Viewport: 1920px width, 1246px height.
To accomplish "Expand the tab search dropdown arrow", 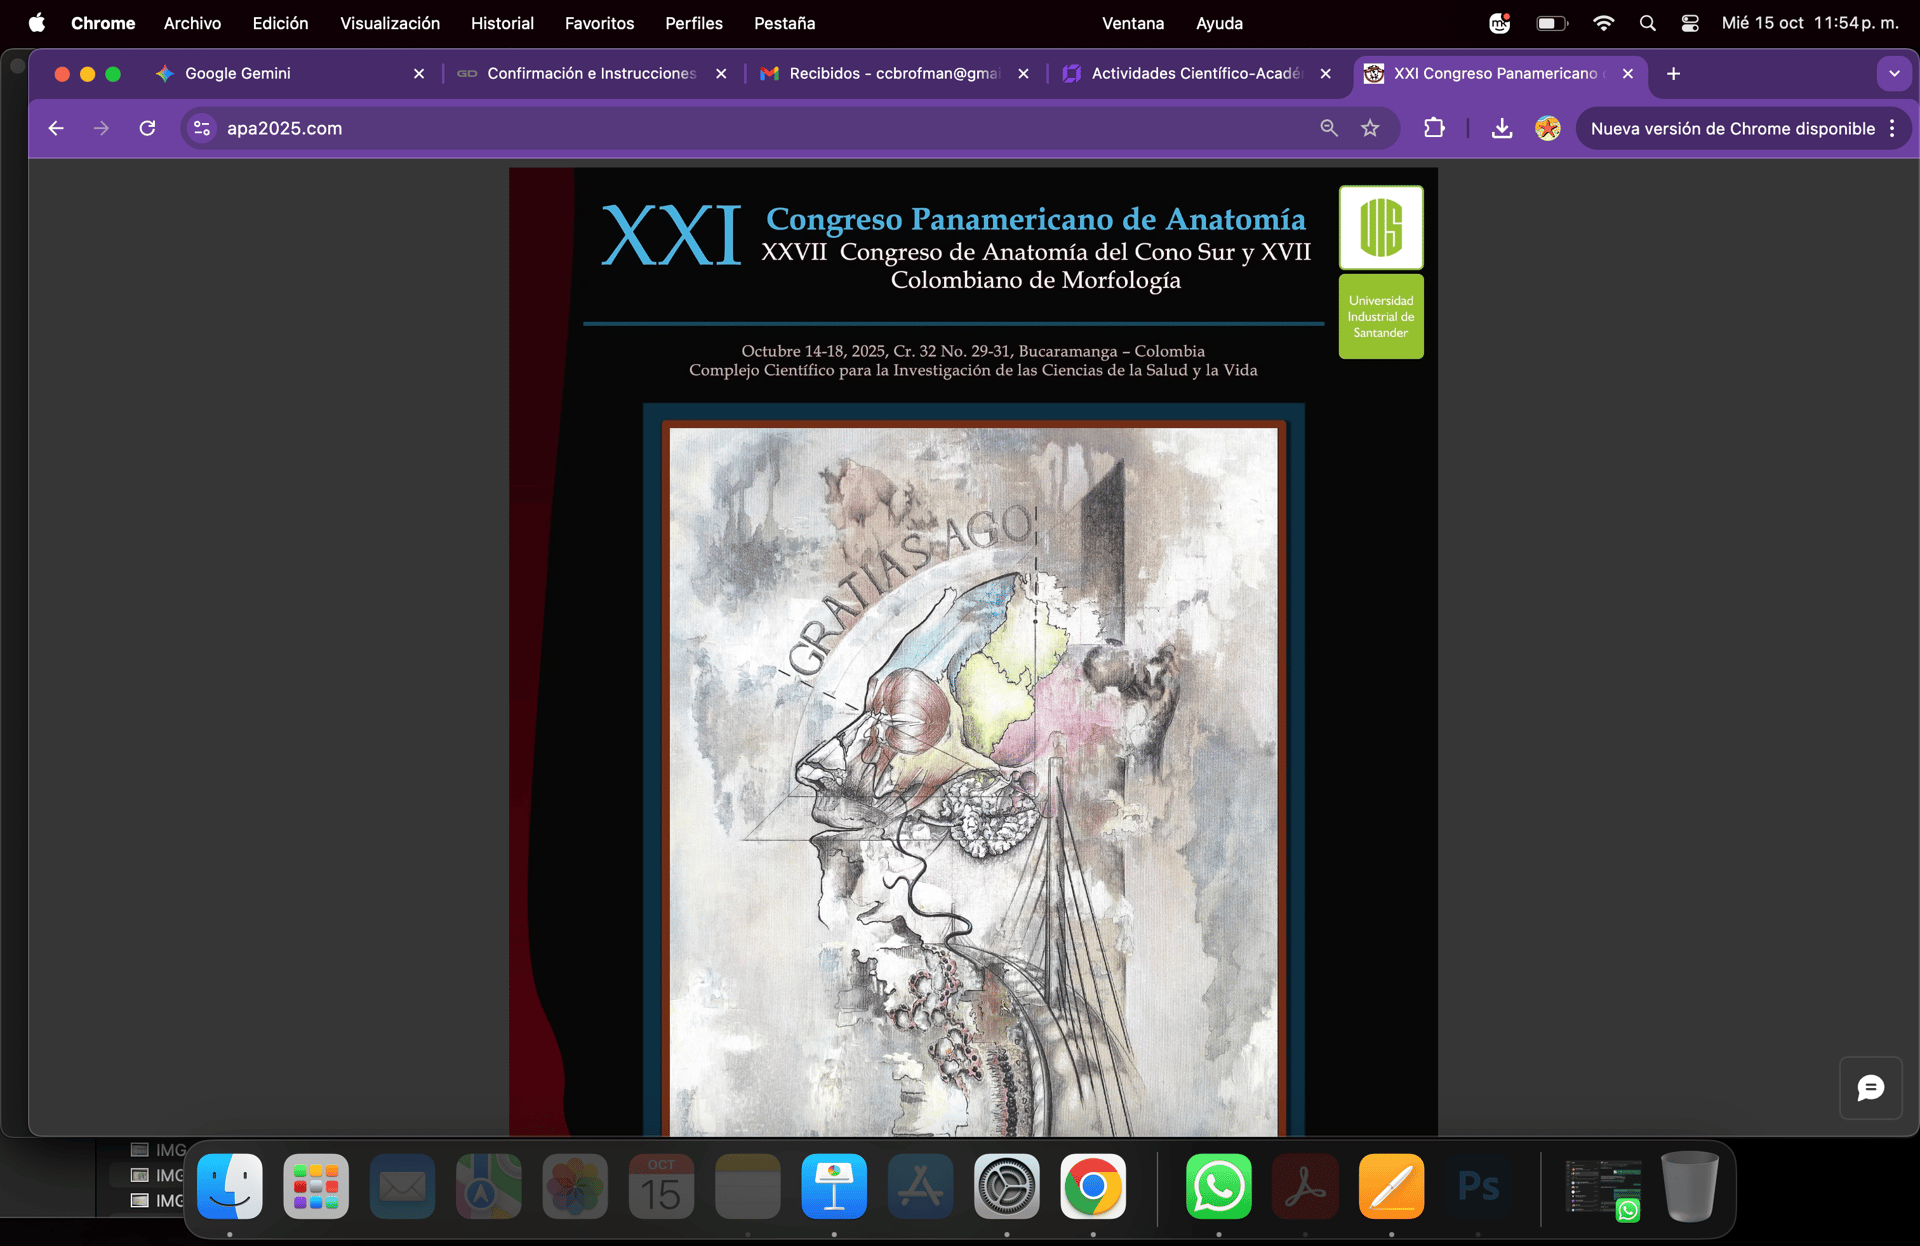I will click(x=1894, y=73).
